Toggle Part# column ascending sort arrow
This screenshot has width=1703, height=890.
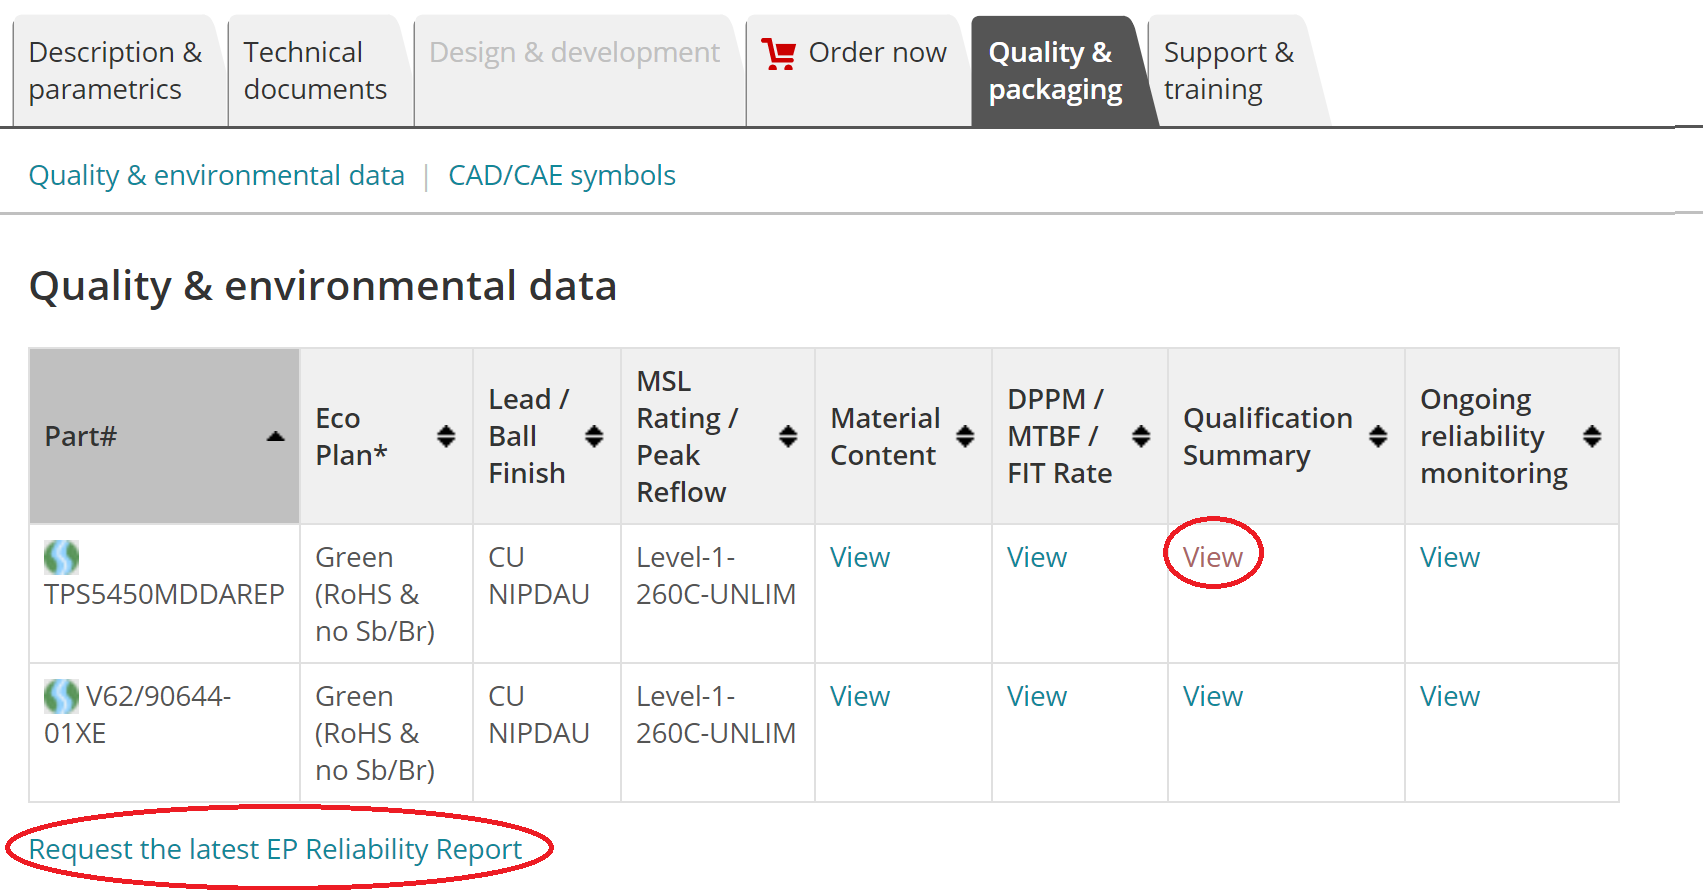click(x=276, y=436)
